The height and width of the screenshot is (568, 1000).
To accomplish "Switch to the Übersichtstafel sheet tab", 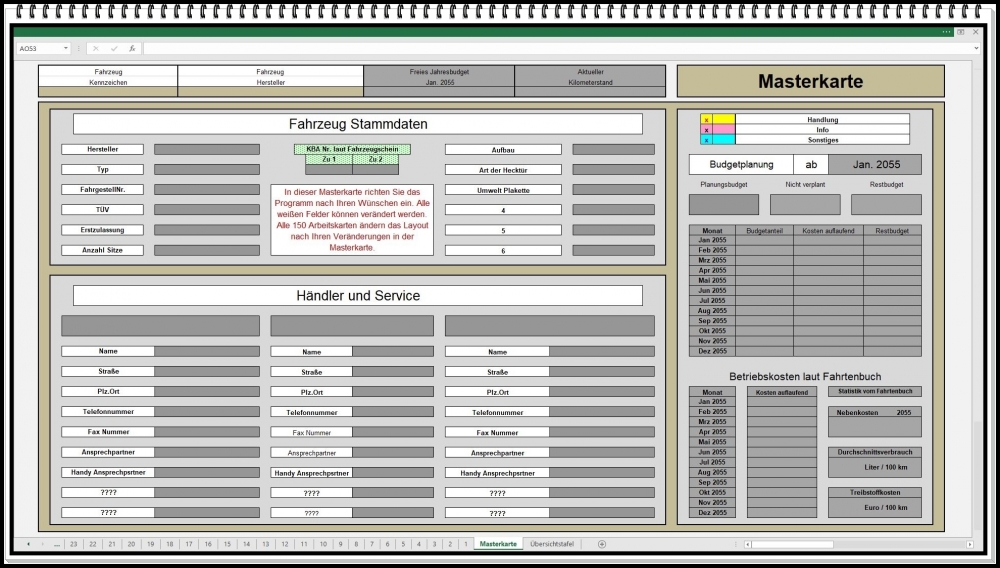I will pos(552,544).
